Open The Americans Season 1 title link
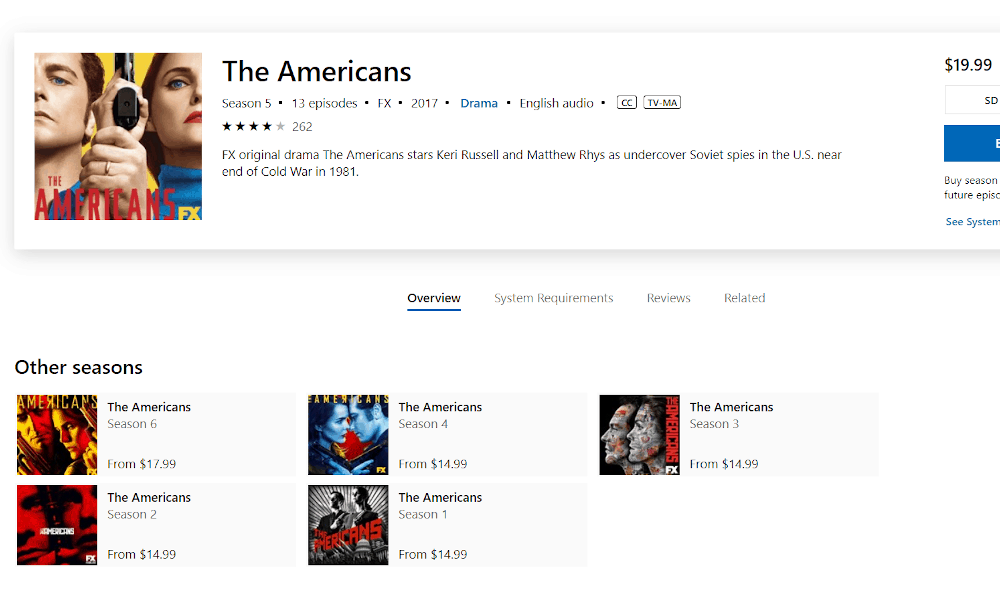1000x600 pixels. [x=440, y=497]
